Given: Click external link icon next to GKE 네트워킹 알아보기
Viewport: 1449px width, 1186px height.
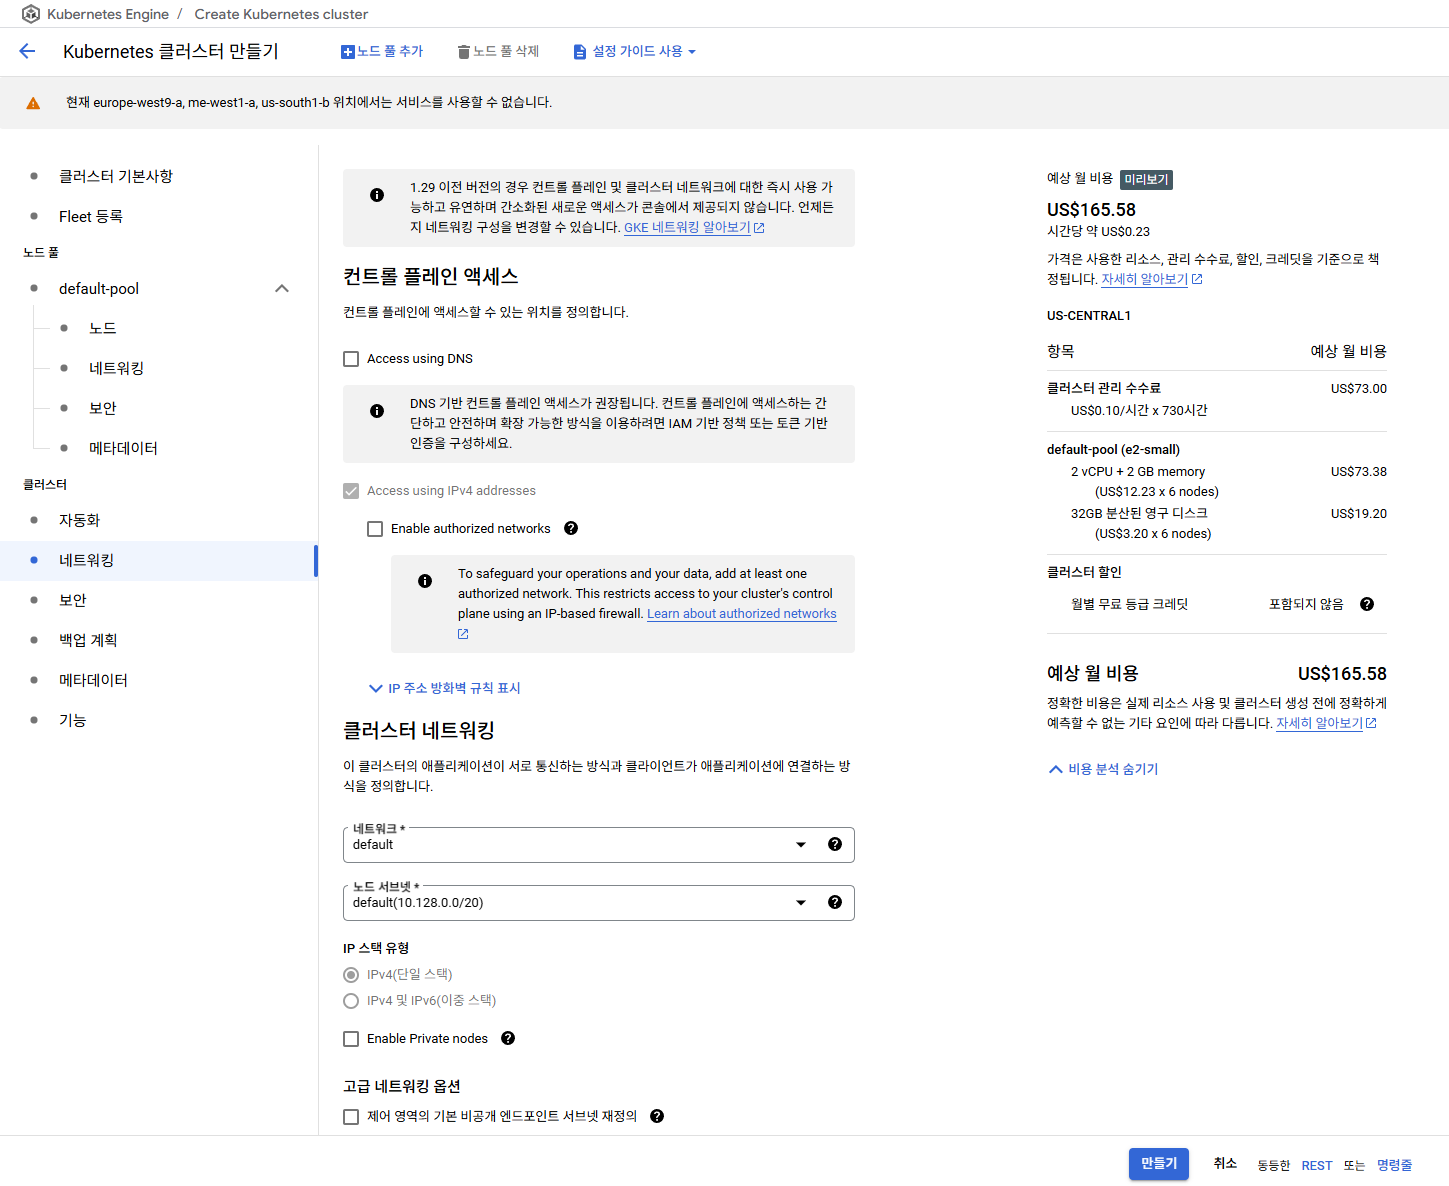Looking at the screenshot, I should click(759, 228).
